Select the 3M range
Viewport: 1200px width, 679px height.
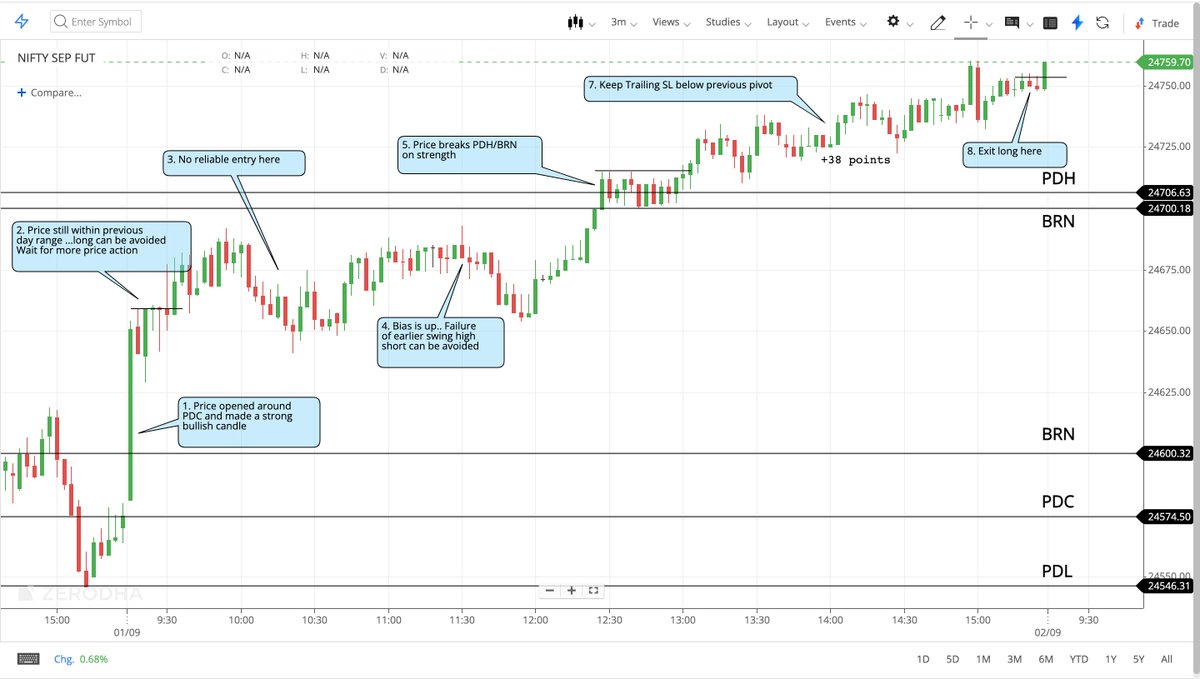click(1014, 659)
